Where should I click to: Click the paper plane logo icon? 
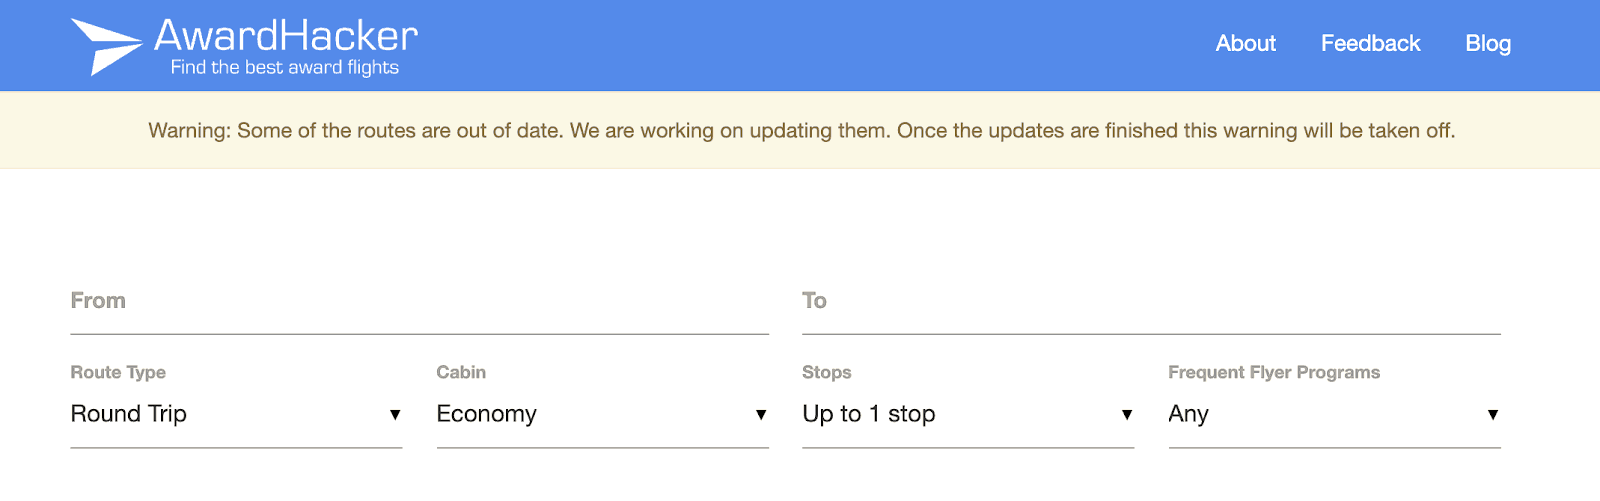point(107,46)
